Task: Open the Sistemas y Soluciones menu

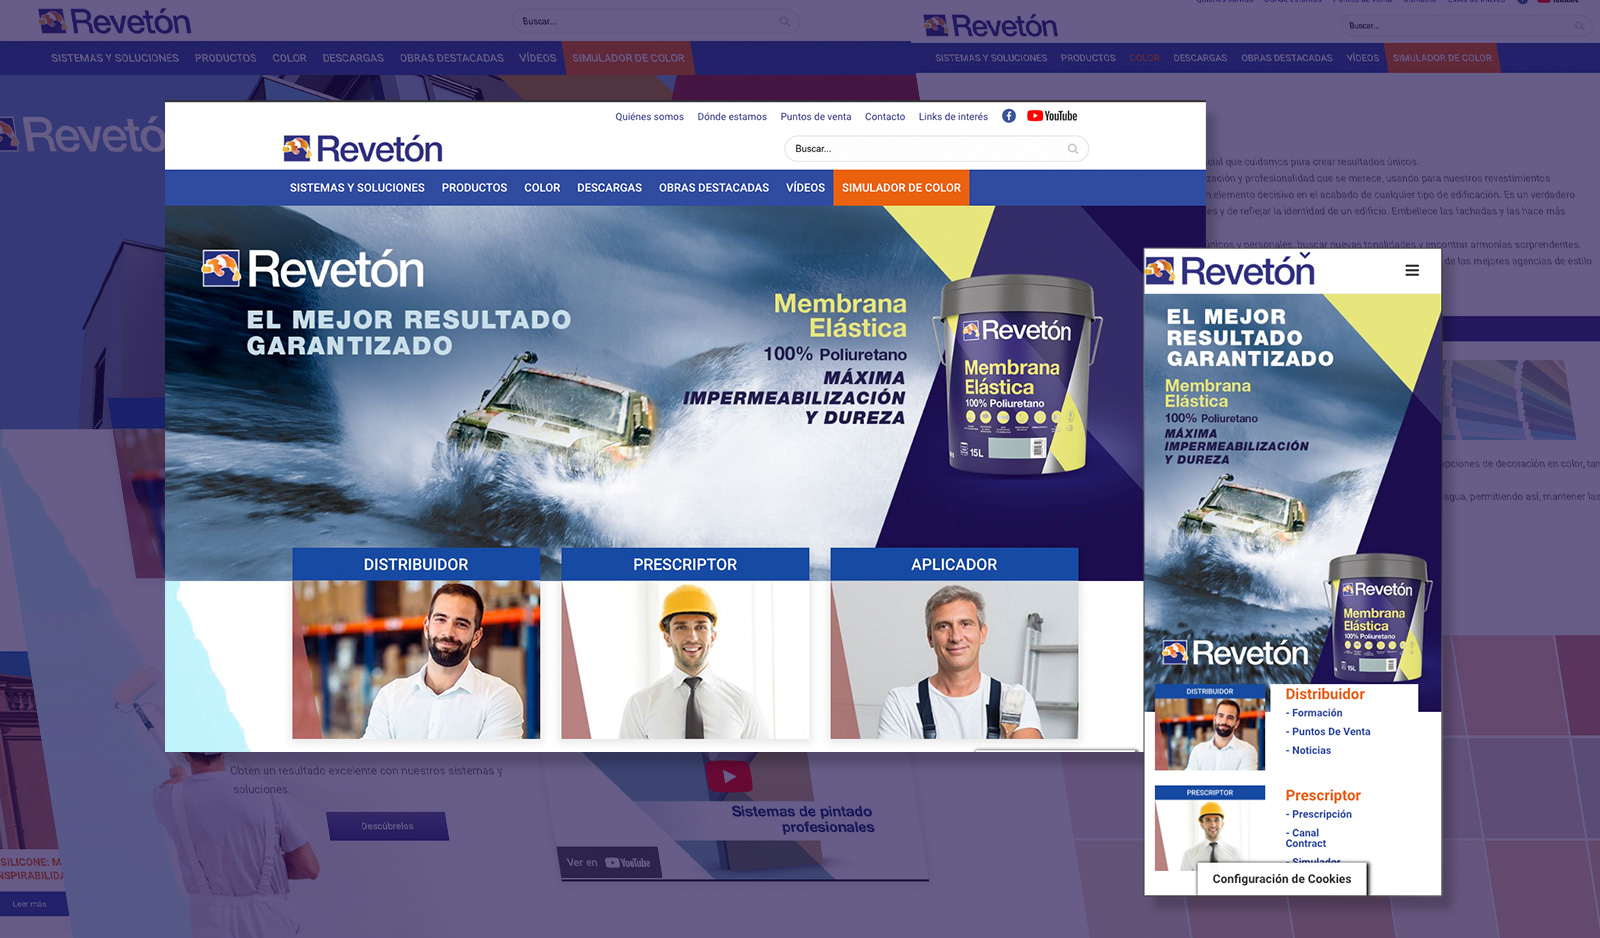Action: [x=357, y=188]
